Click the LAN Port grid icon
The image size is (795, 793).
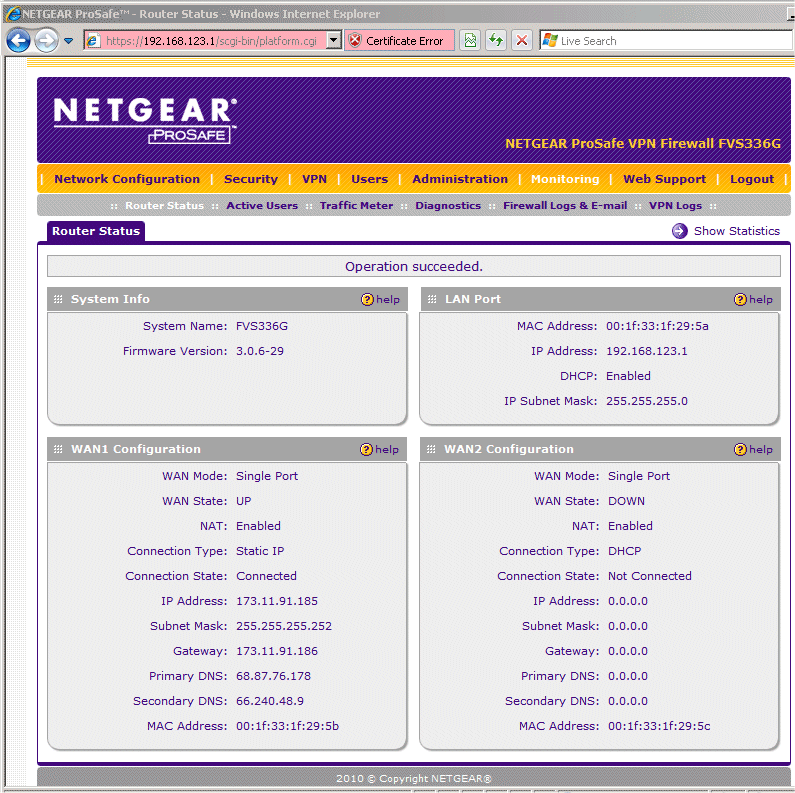[432, 299]
